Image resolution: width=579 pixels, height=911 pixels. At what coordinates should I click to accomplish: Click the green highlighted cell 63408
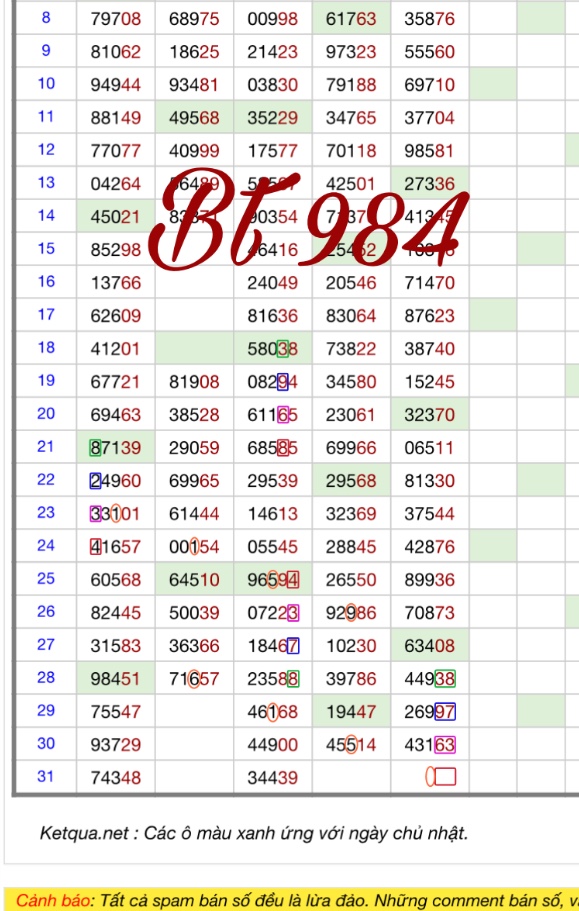coord(430,645)
